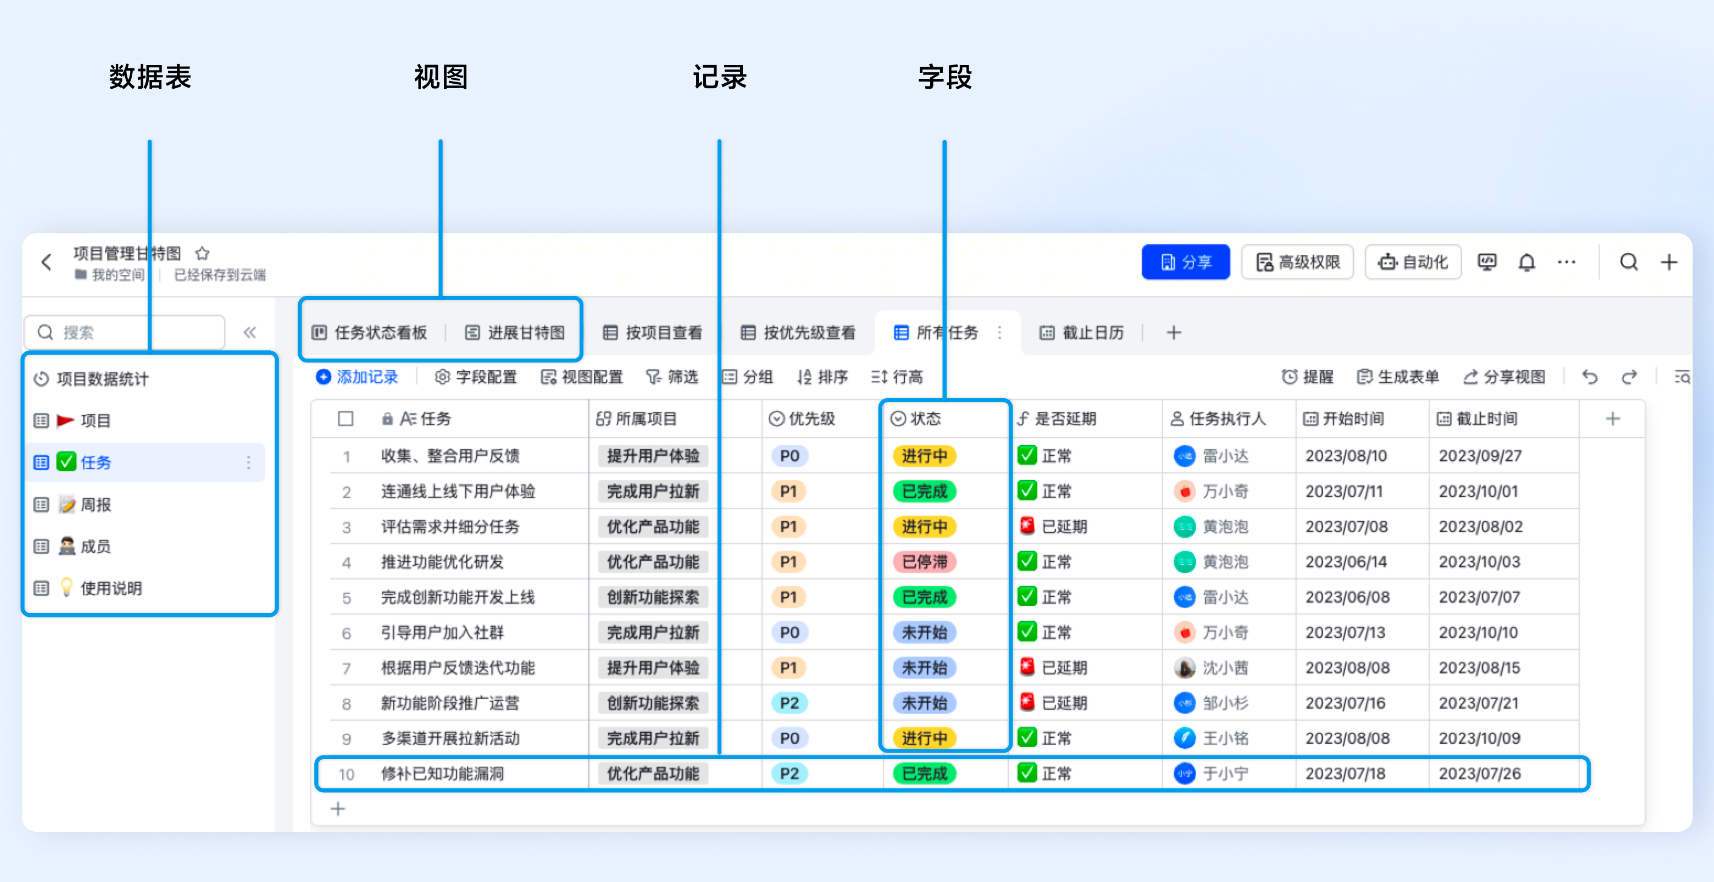Image resolution: width=1714 pixels, height=882 pixels.
Task: Click the search magnifier icon in the top bar
Action: tap(1628, 262)
